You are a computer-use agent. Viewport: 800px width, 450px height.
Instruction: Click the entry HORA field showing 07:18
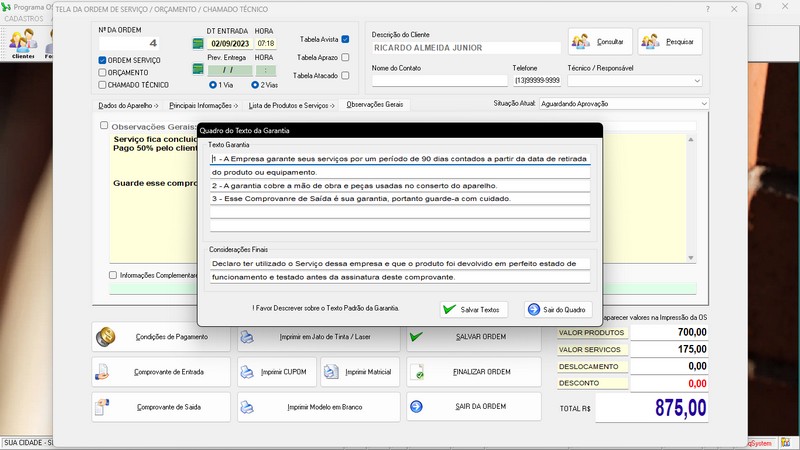point(266,44)
